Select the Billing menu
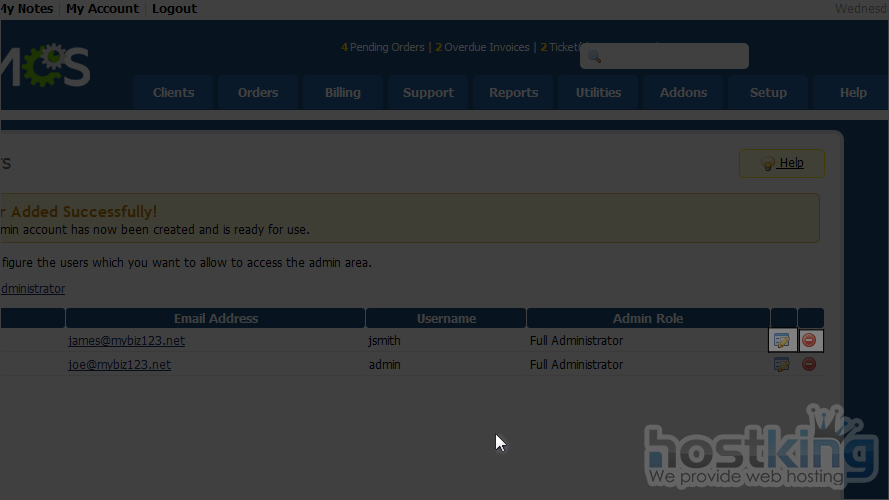The width and height of the screenshot is (889, 500). 342,93
